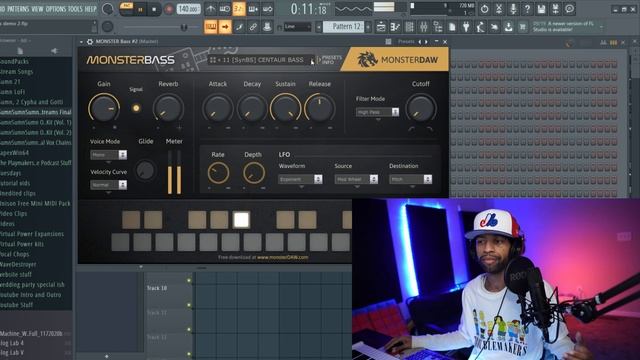Open the shopping cart icon
640x360 pixels.
[x=523, y=27]
